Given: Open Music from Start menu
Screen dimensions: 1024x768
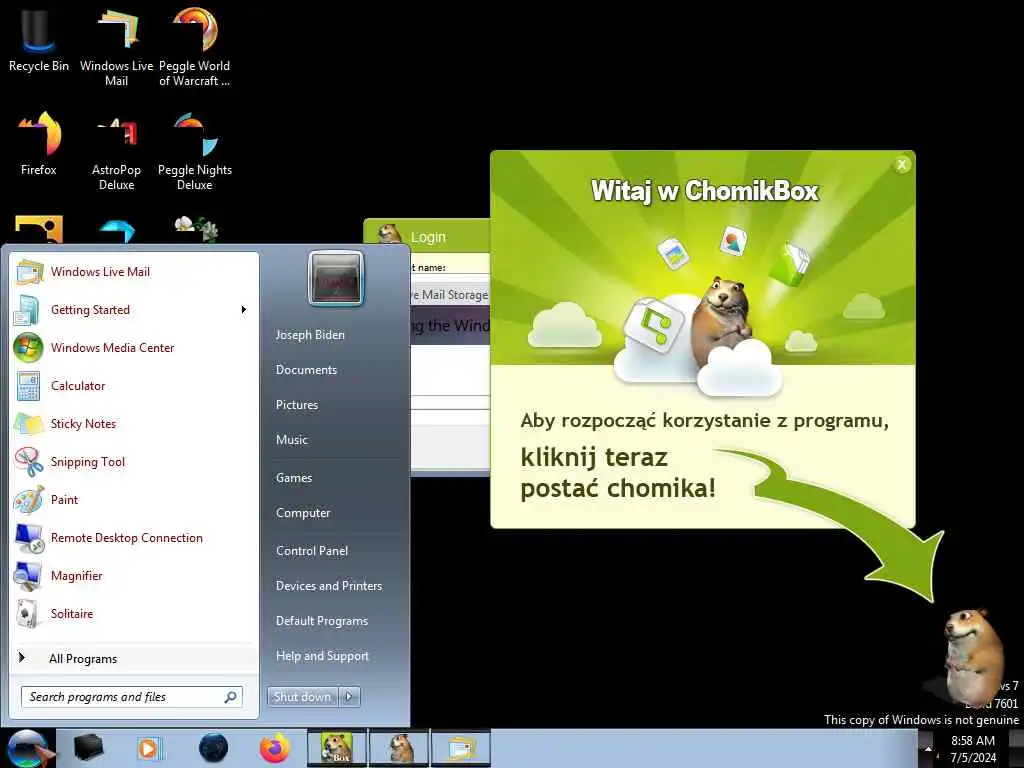Looking at the screenshot, I should tap(292, 440).
